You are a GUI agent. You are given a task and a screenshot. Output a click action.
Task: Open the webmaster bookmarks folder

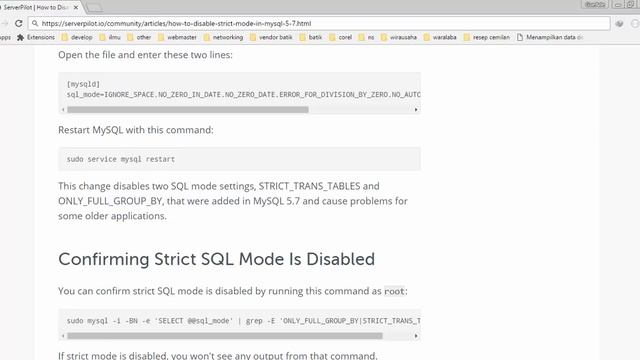point(177,37)
